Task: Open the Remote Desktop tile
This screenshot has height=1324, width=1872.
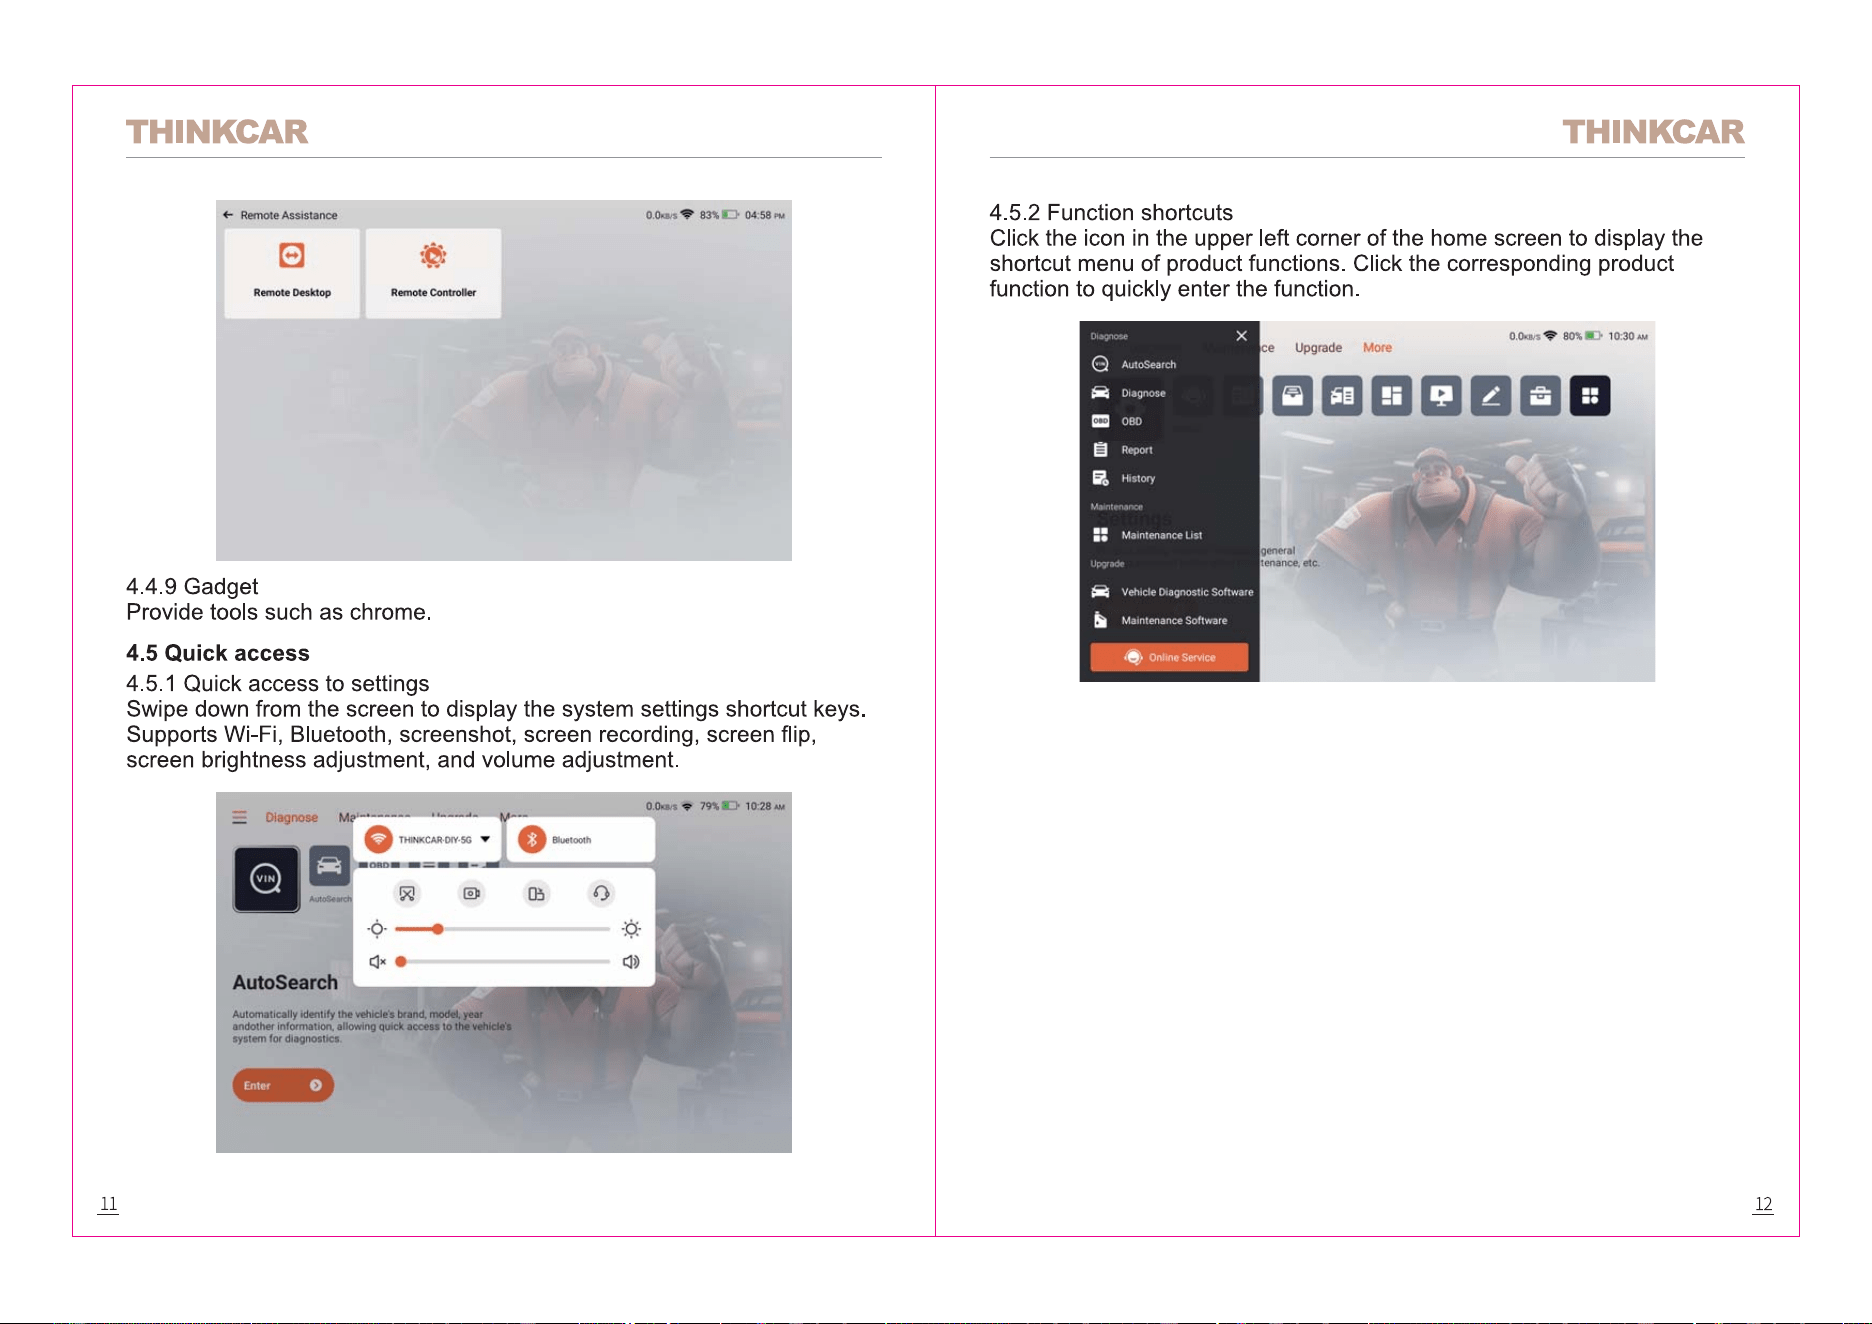Action: click(x=292, y=273)
